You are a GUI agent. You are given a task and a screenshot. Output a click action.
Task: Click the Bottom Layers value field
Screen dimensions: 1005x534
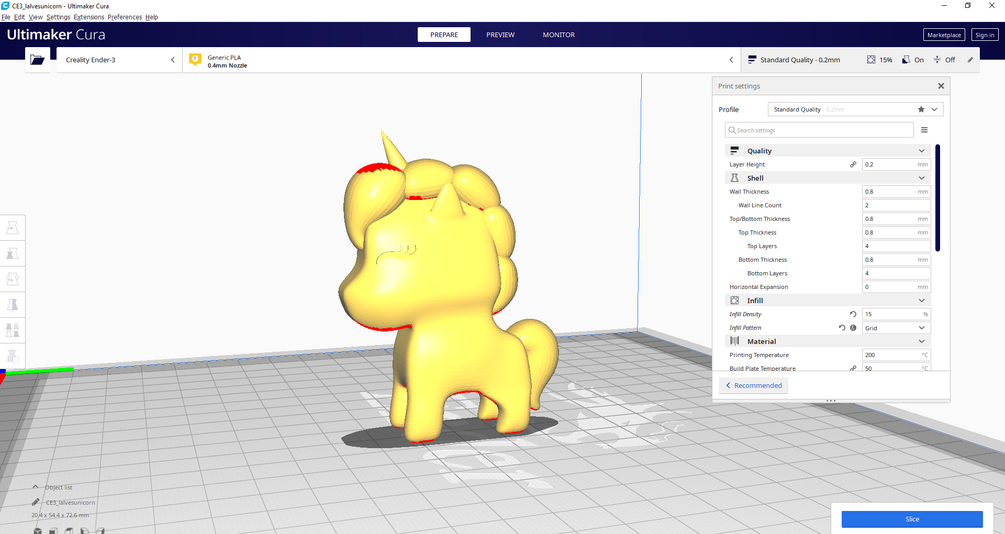[x=896, y=273]
